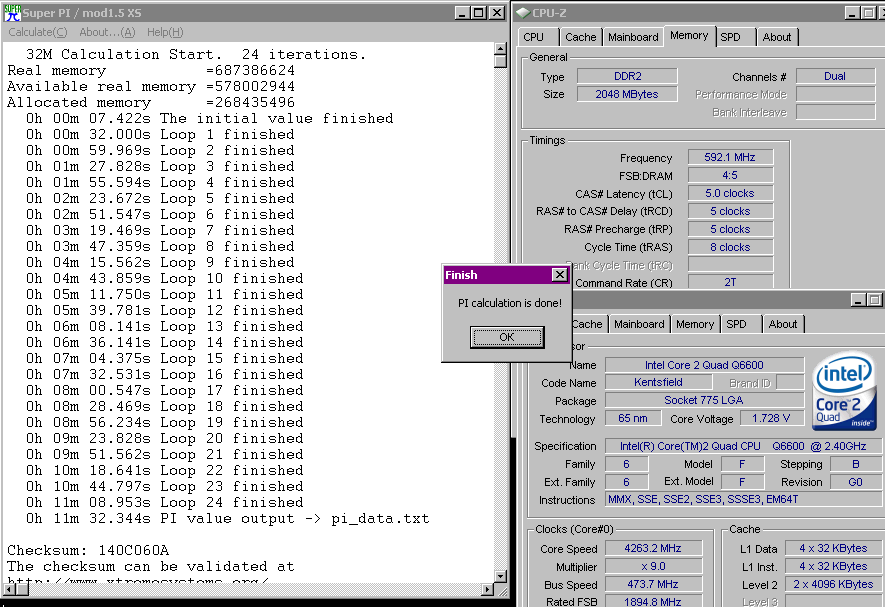Click the Checksum: 140C060A line
The width and height of the screenshot is (885, 607).
click(x=88, y=551)
